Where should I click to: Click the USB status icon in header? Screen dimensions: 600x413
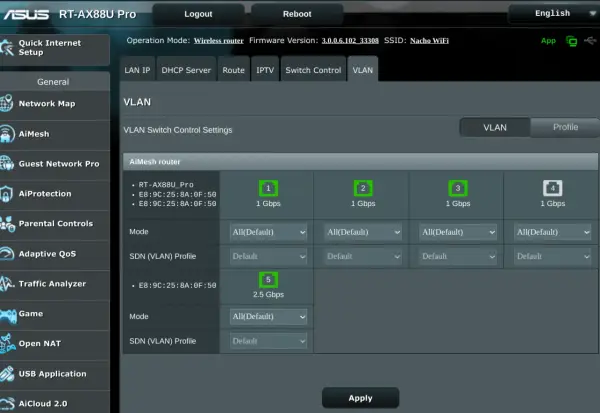click(x=590, y=40)
